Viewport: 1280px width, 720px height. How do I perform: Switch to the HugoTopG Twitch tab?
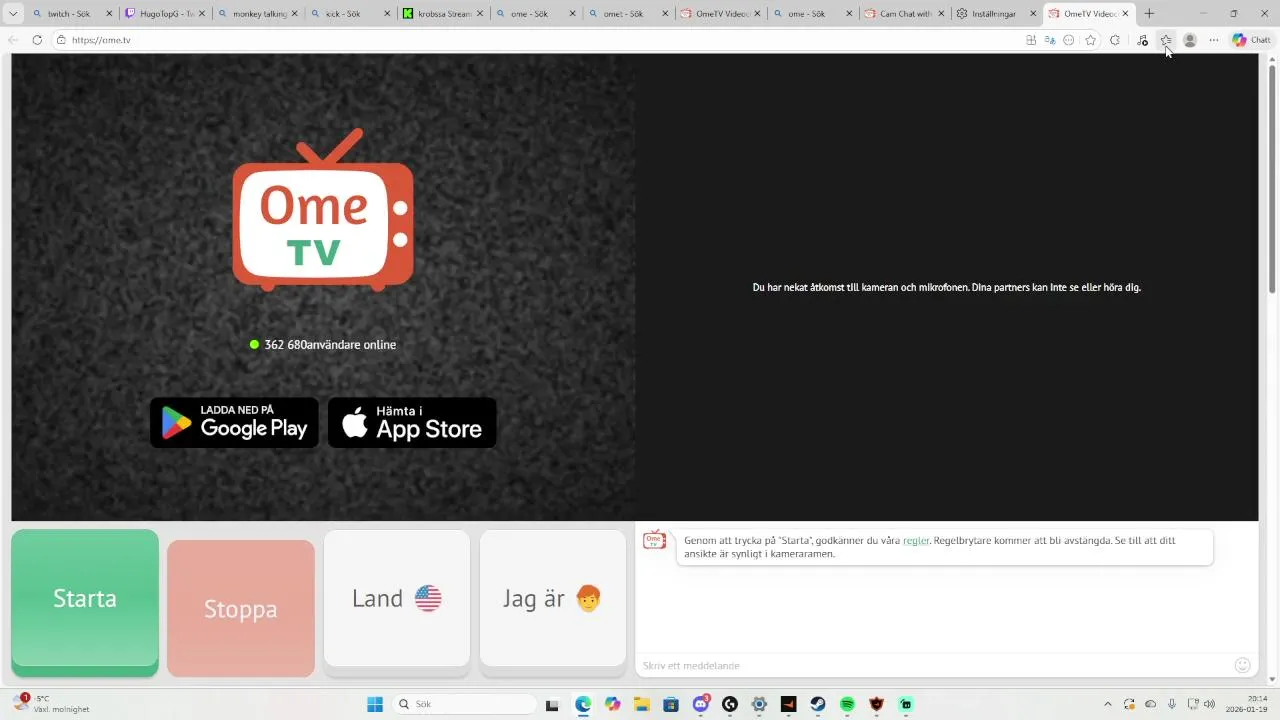pyautogui.click(x=164, y=14)
